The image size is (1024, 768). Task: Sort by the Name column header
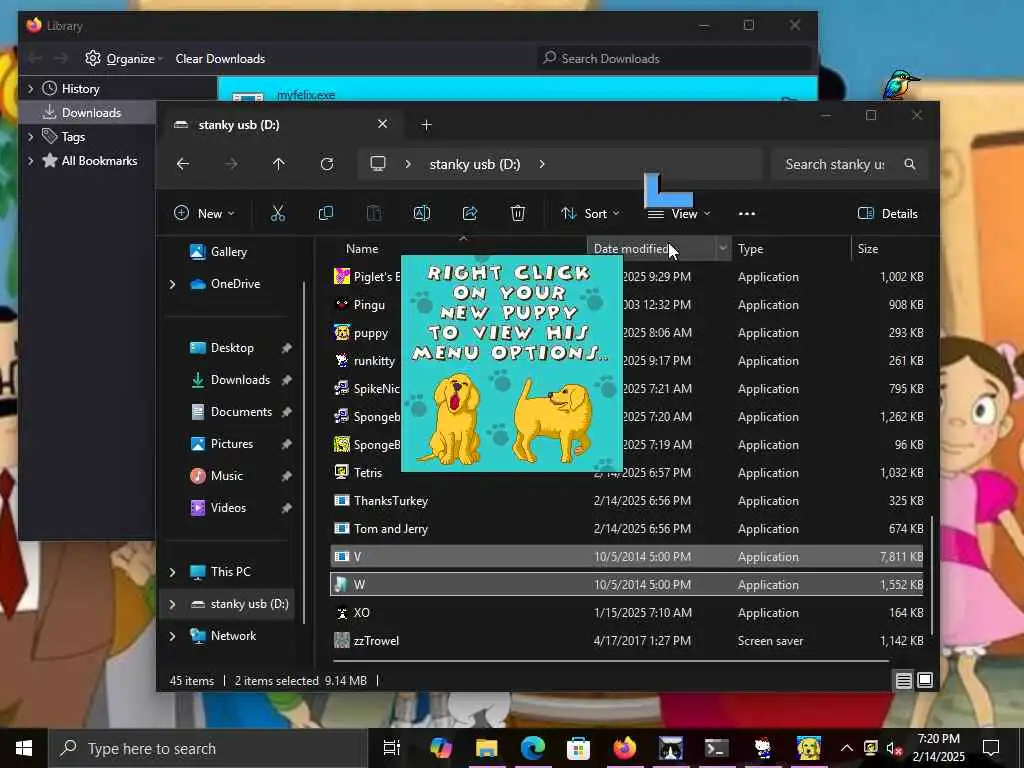point(362,249)
